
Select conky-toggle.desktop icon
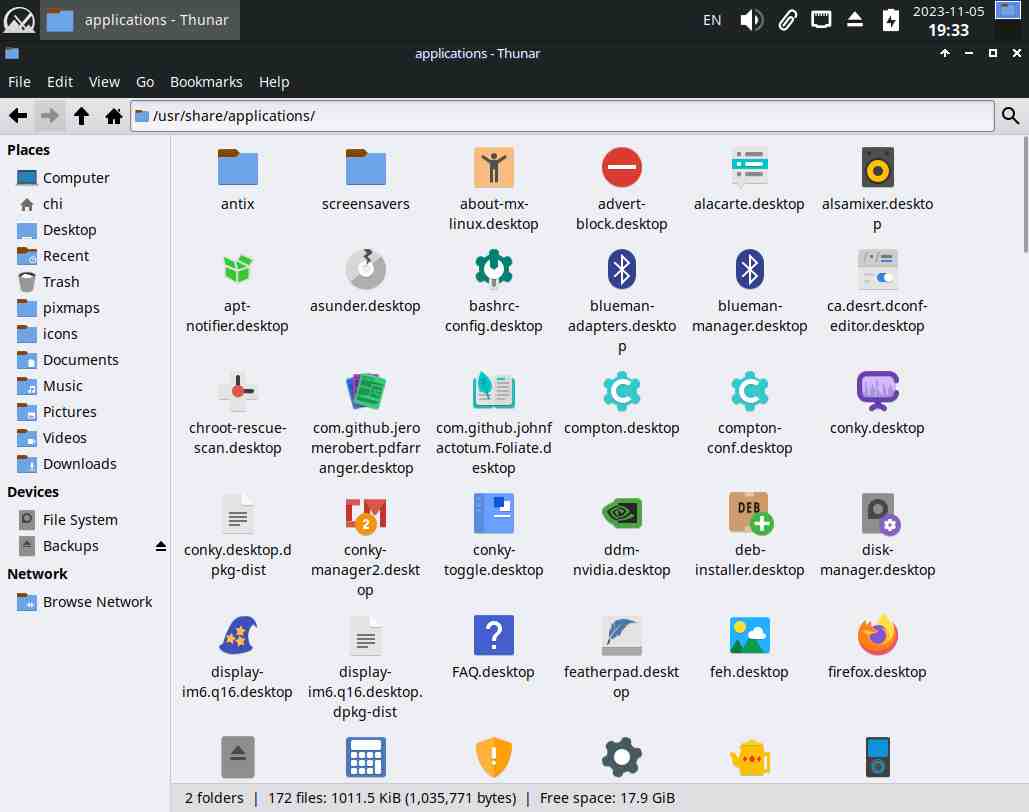494,513
